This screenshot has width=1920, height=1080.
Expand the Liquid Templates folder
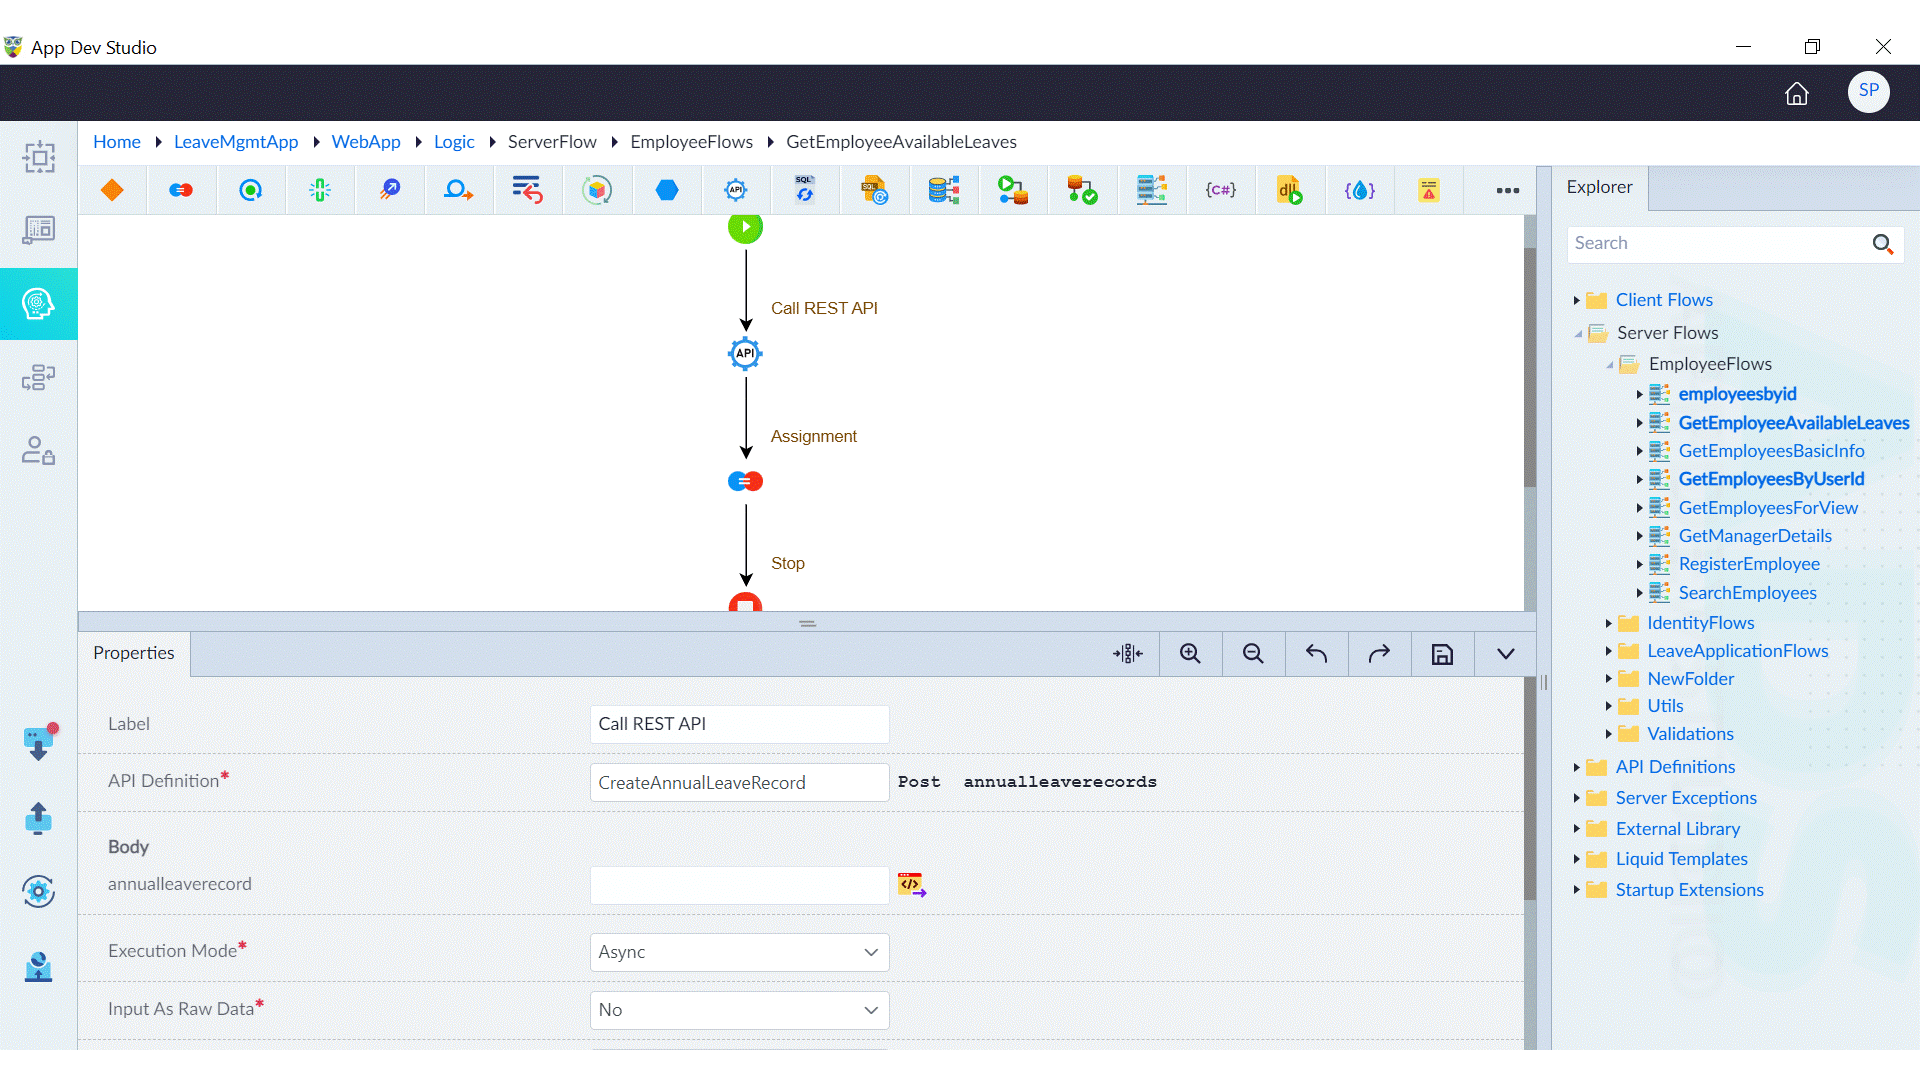[x=1576, y=859]
